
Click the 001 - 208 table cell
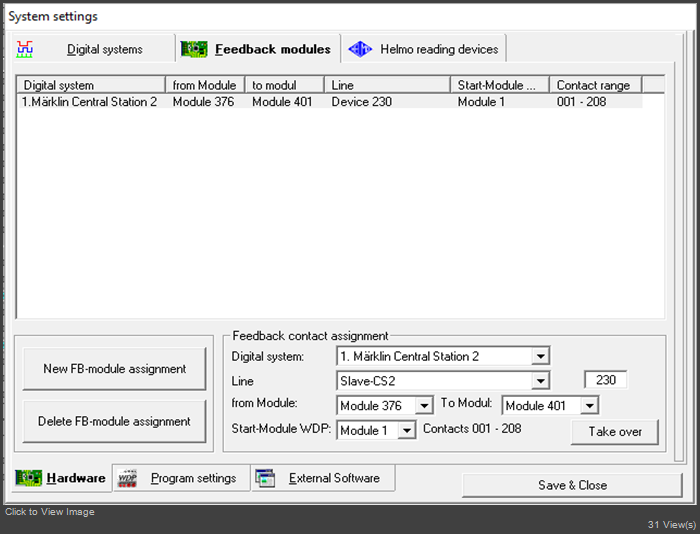[581, 102]
